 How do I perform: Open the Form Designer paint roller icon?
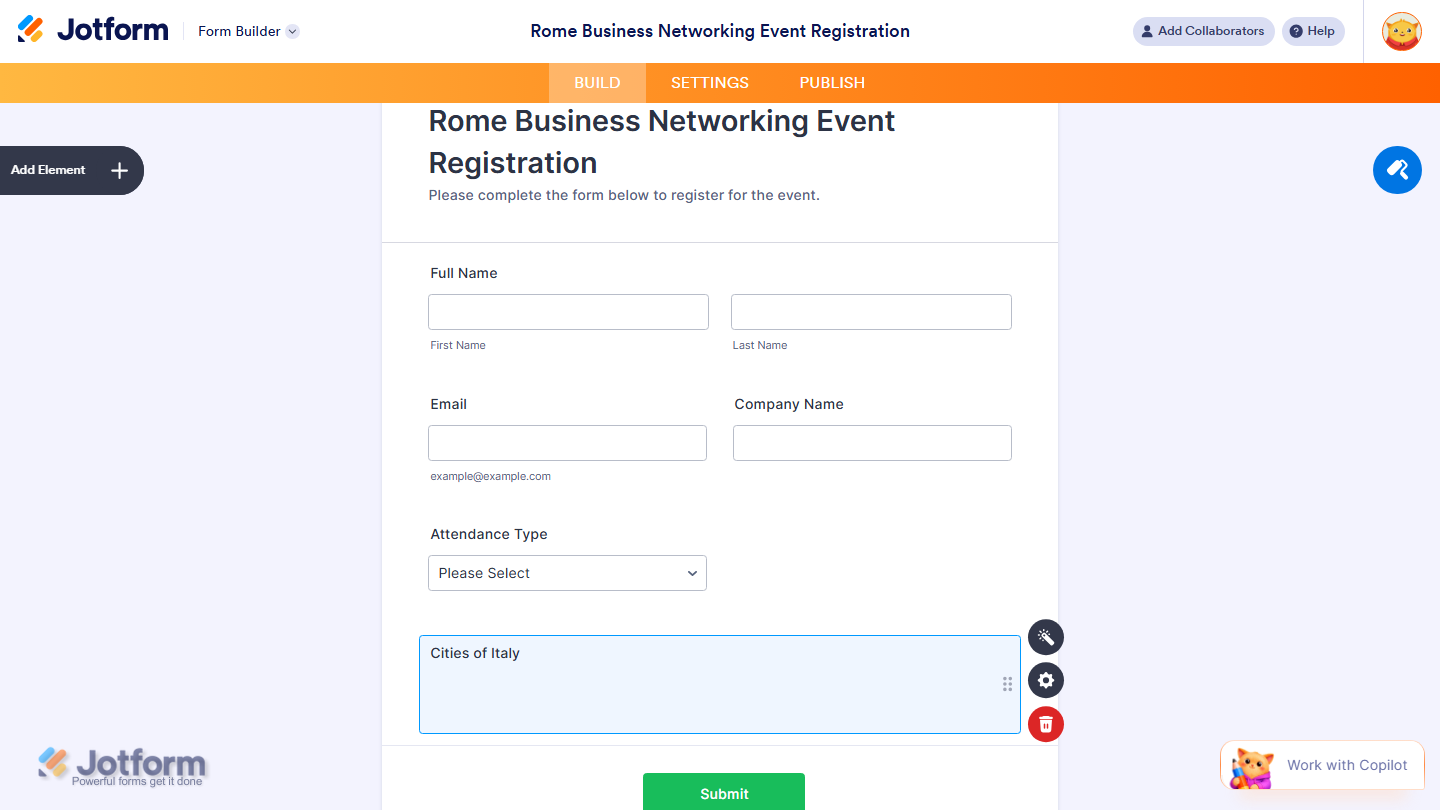tap(1397, 170)
